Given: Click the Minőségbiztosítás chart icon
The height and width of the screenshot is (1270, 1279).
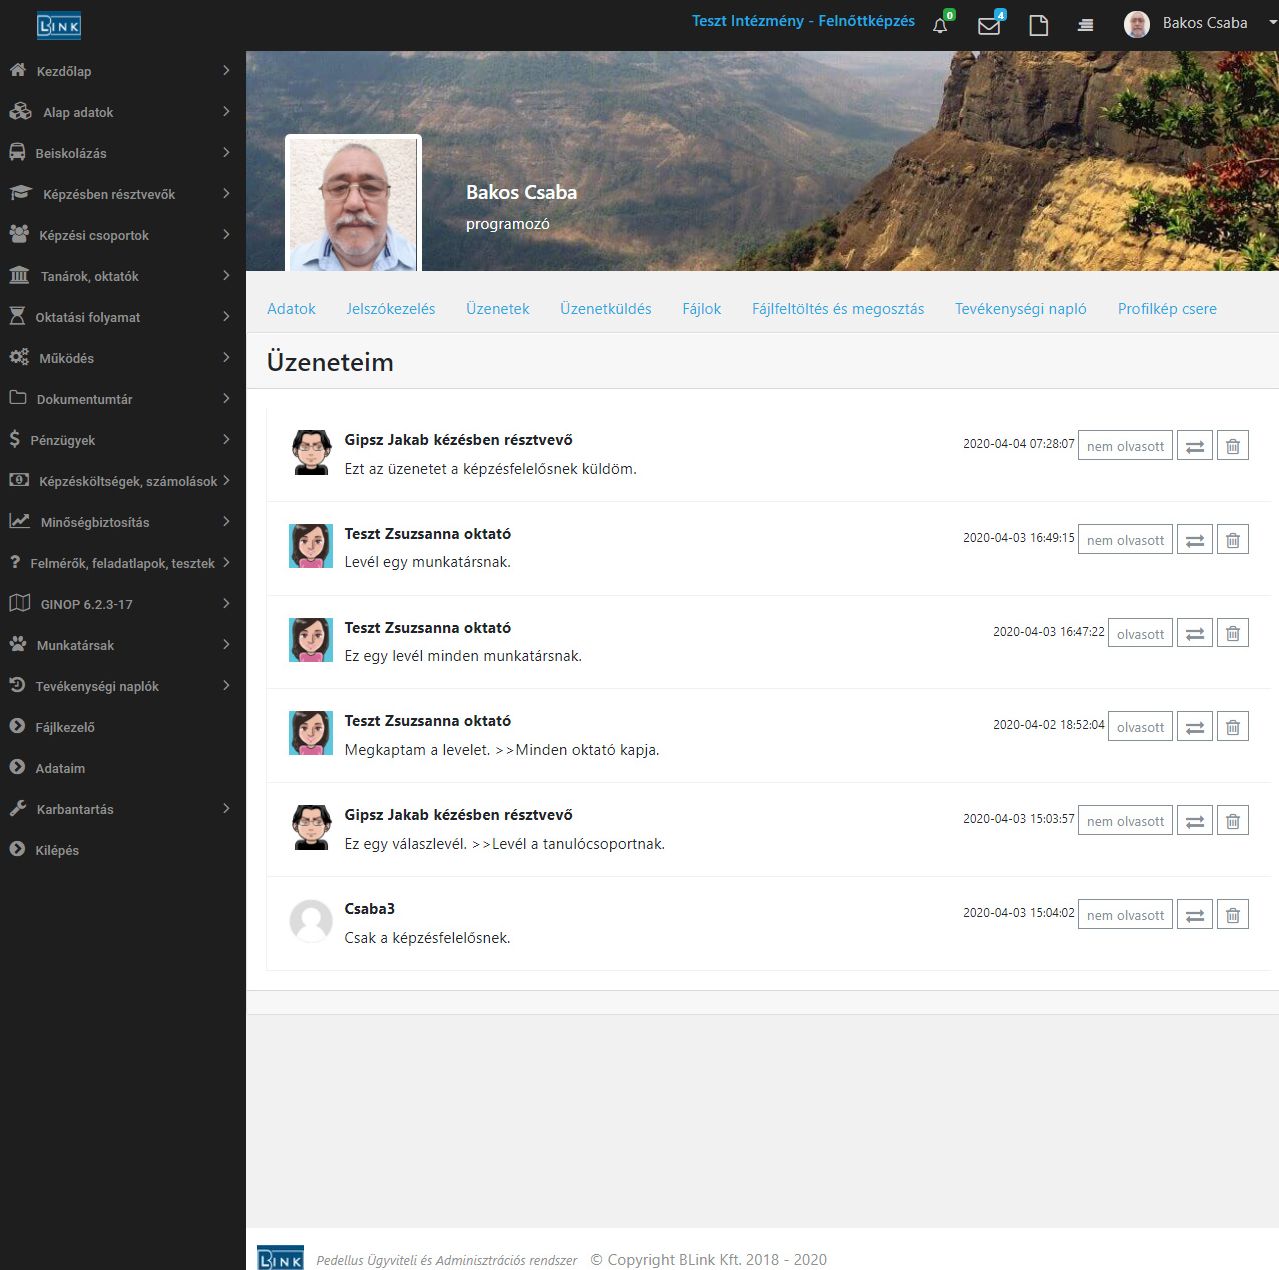Looking at the screenshot, I should (x=19, y=521).
